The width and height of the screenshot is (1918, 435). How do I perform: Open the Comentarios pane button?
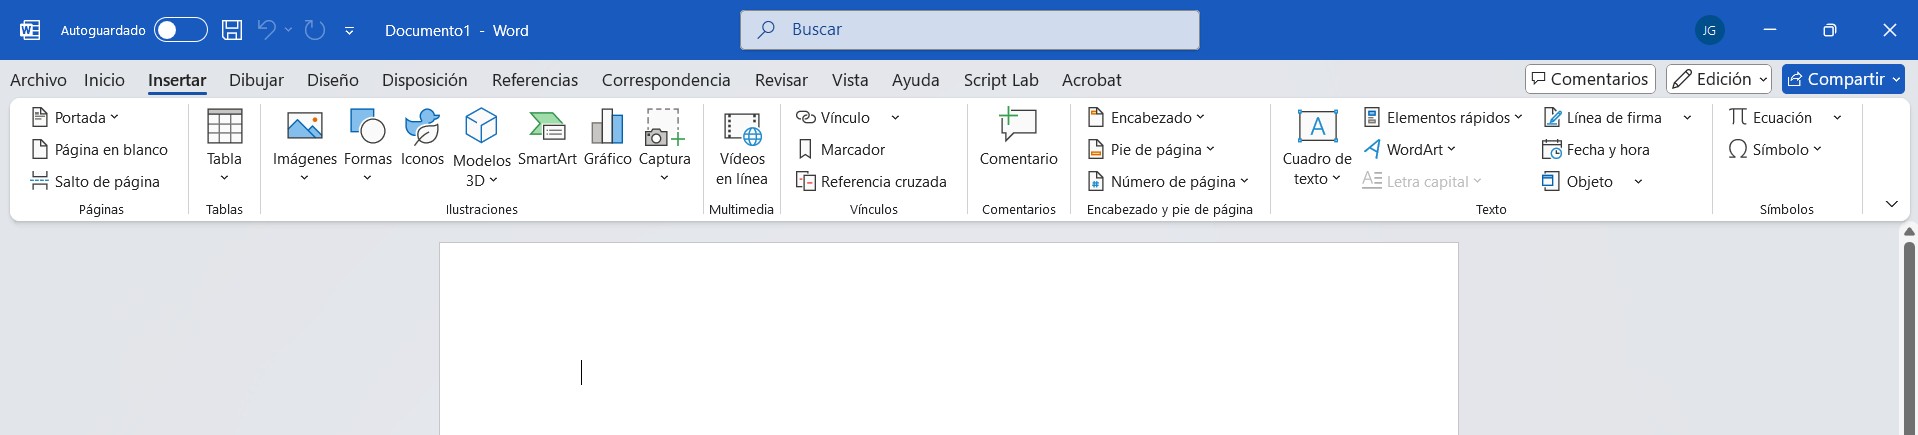[x=1590, y=79]
